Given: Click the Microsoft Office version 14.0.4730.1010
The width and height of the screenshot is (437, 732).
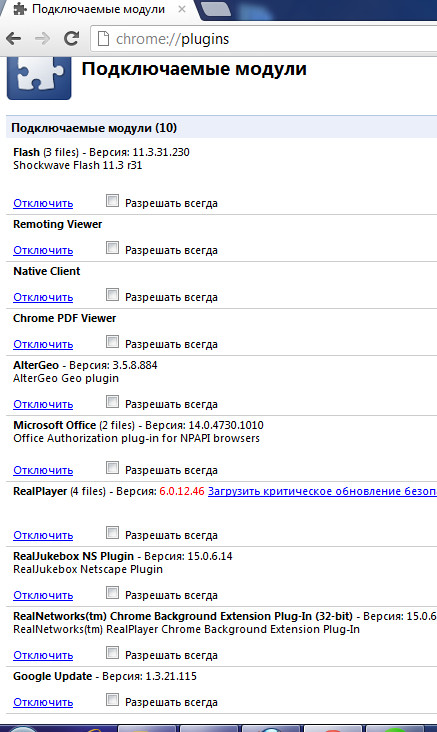Looking at the screenshot, I should (x=226, y=425).
